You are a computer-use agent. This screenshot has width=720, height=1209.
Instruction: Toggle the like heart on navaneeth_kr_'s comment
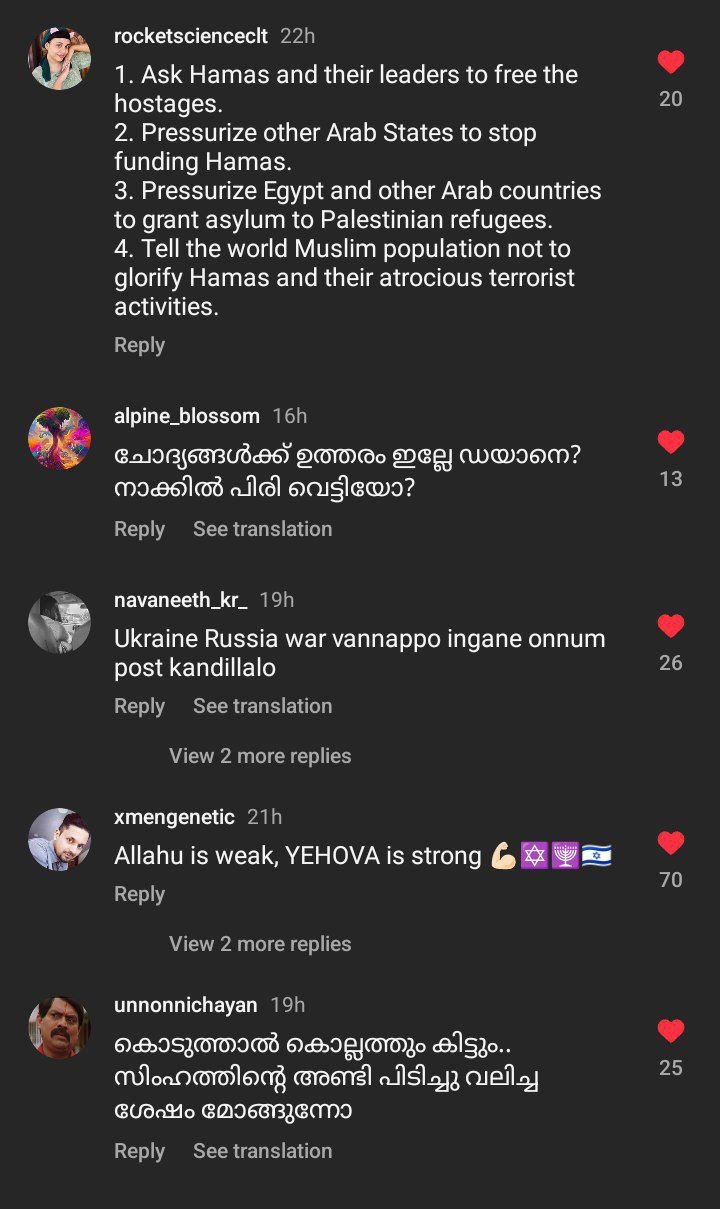671,626
